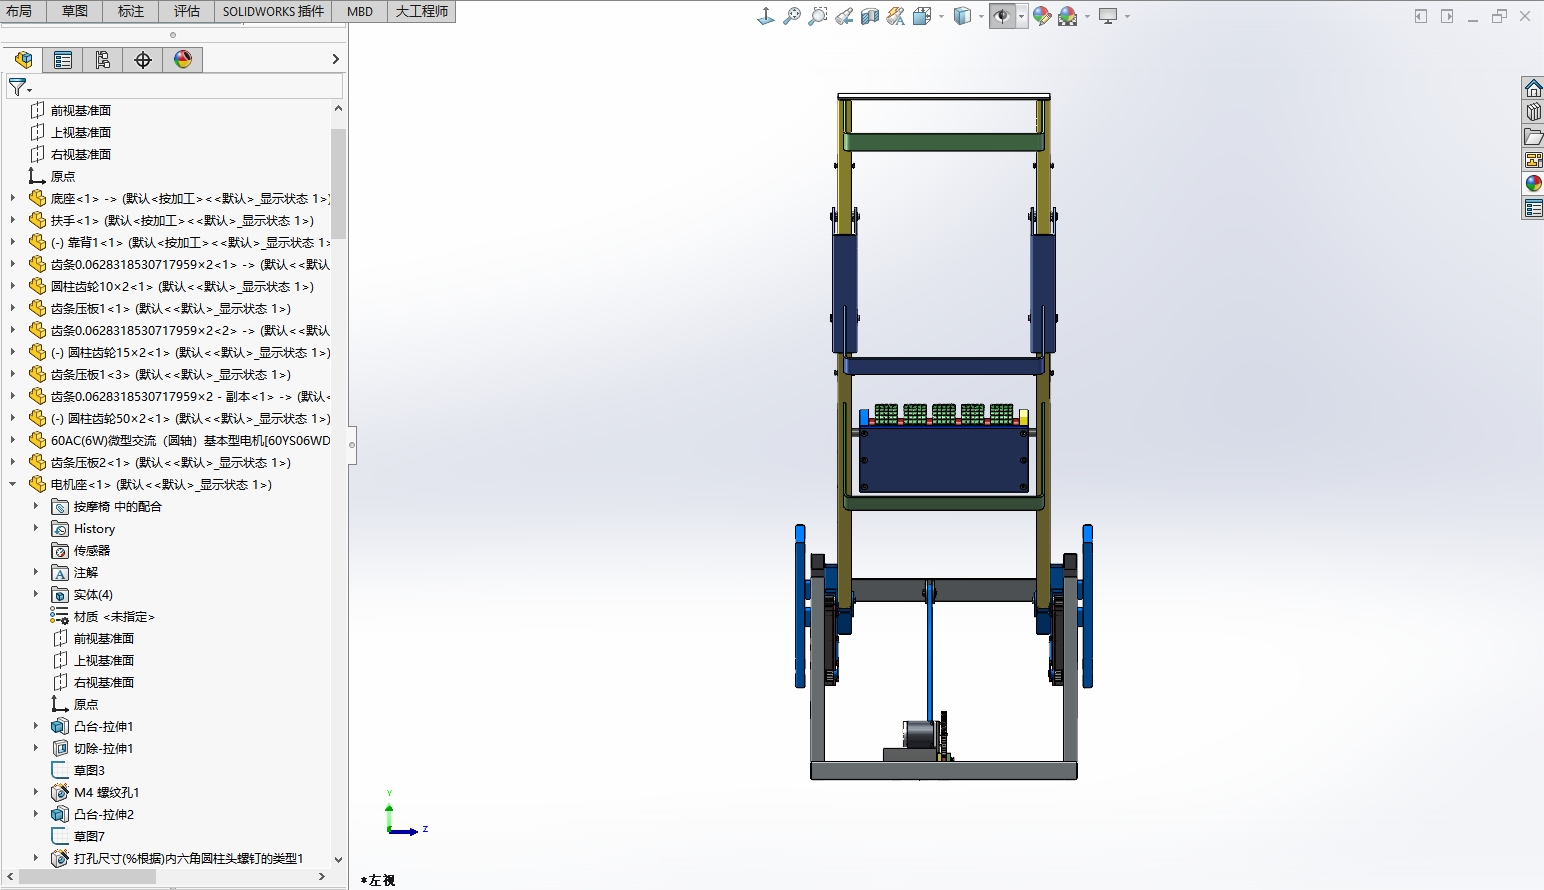Open the Display Style dropdown arrow
This screenshot has width=1544, height=890.
[x=981, y=16]
